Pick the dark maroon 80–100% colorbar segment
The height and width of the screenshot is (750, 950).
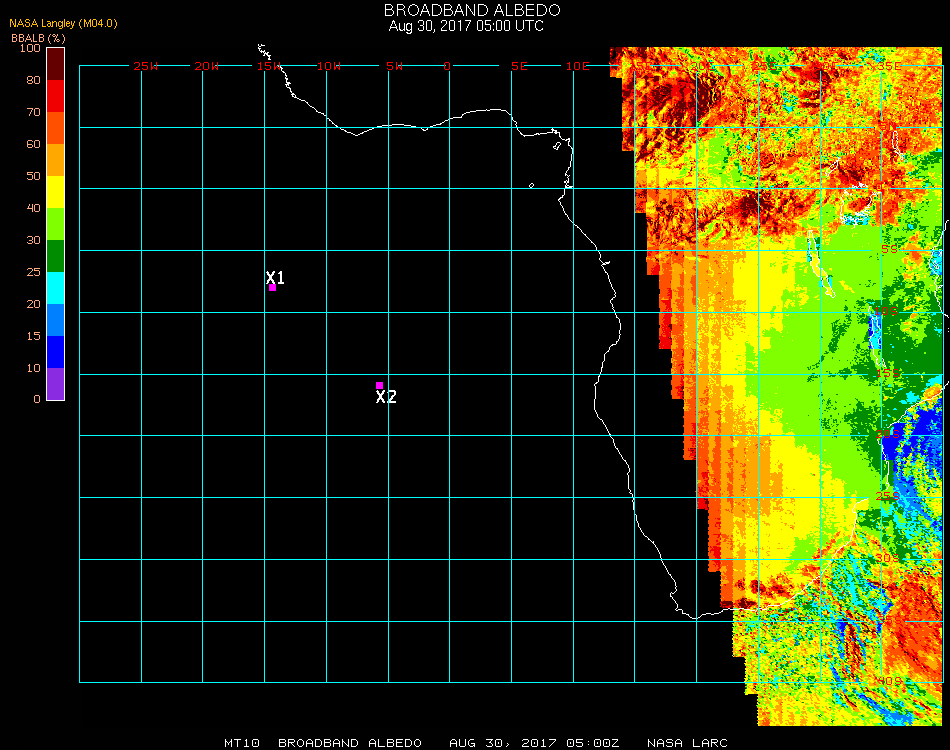coord(56,63)
